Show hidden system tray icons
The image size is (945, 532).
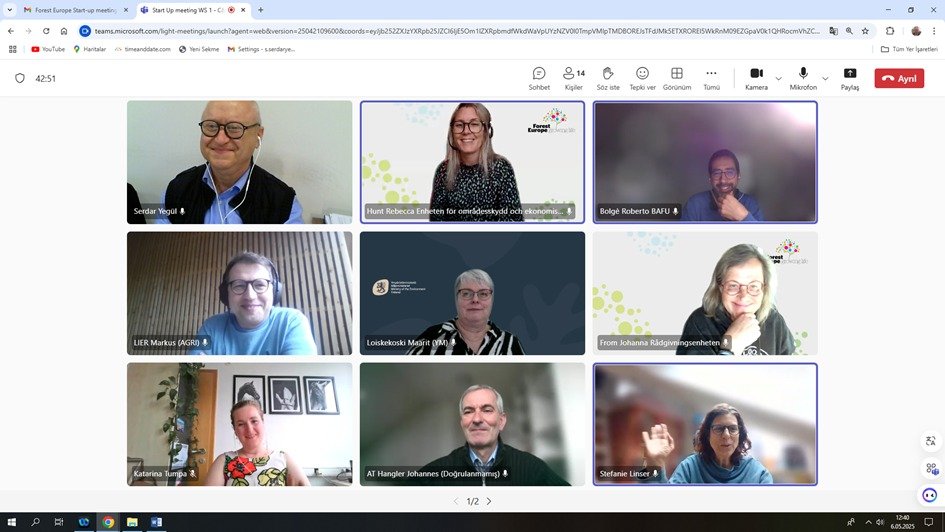[x=868, y=522]
